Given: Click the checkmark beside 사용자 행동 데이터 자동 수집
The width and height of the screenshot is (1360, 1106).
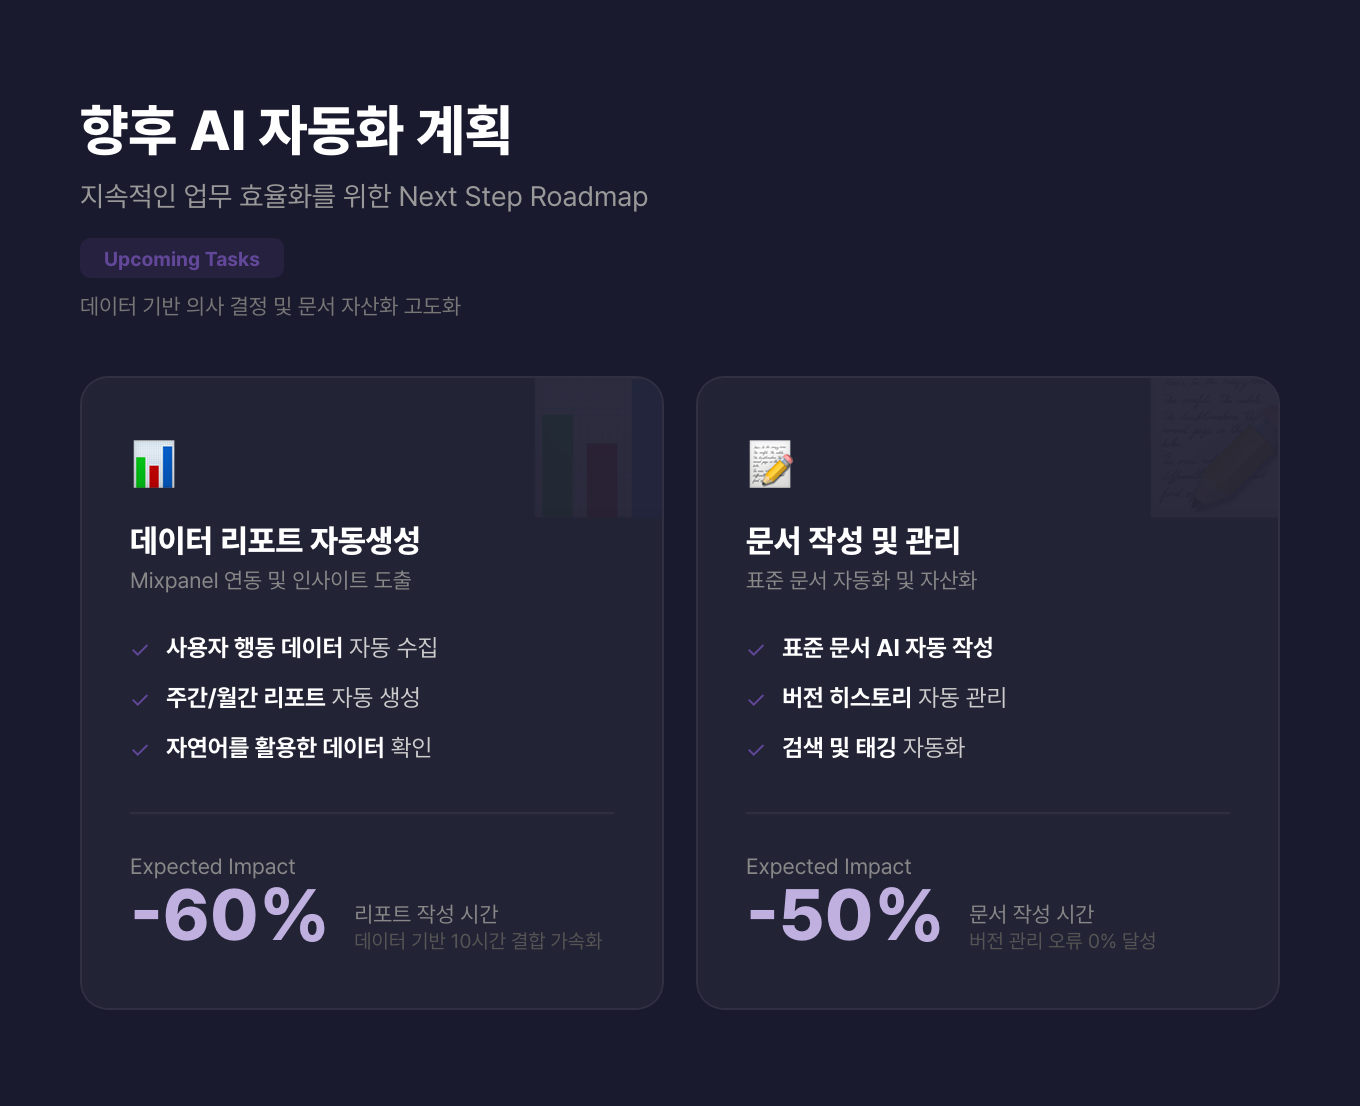Looking at the screenshot, I should click(x=140, y=650).
